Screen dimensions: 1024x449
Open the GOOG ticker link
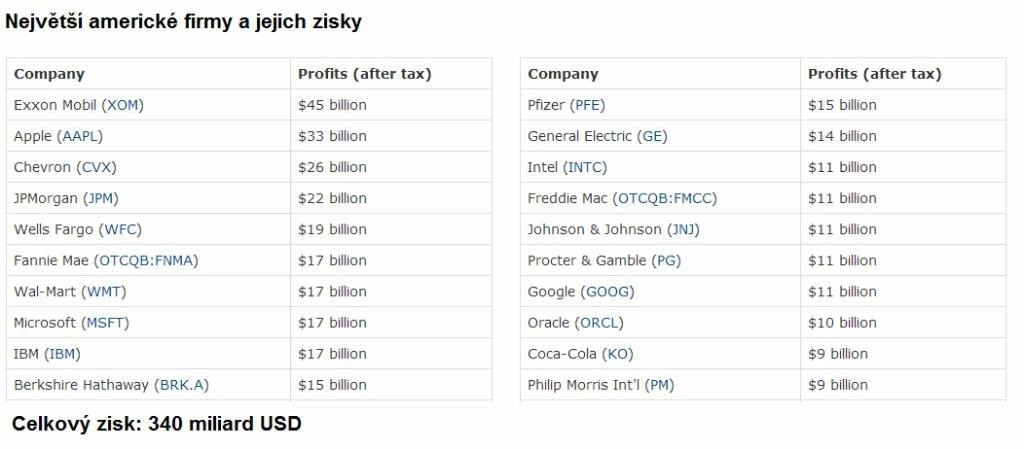coord(607,292)
